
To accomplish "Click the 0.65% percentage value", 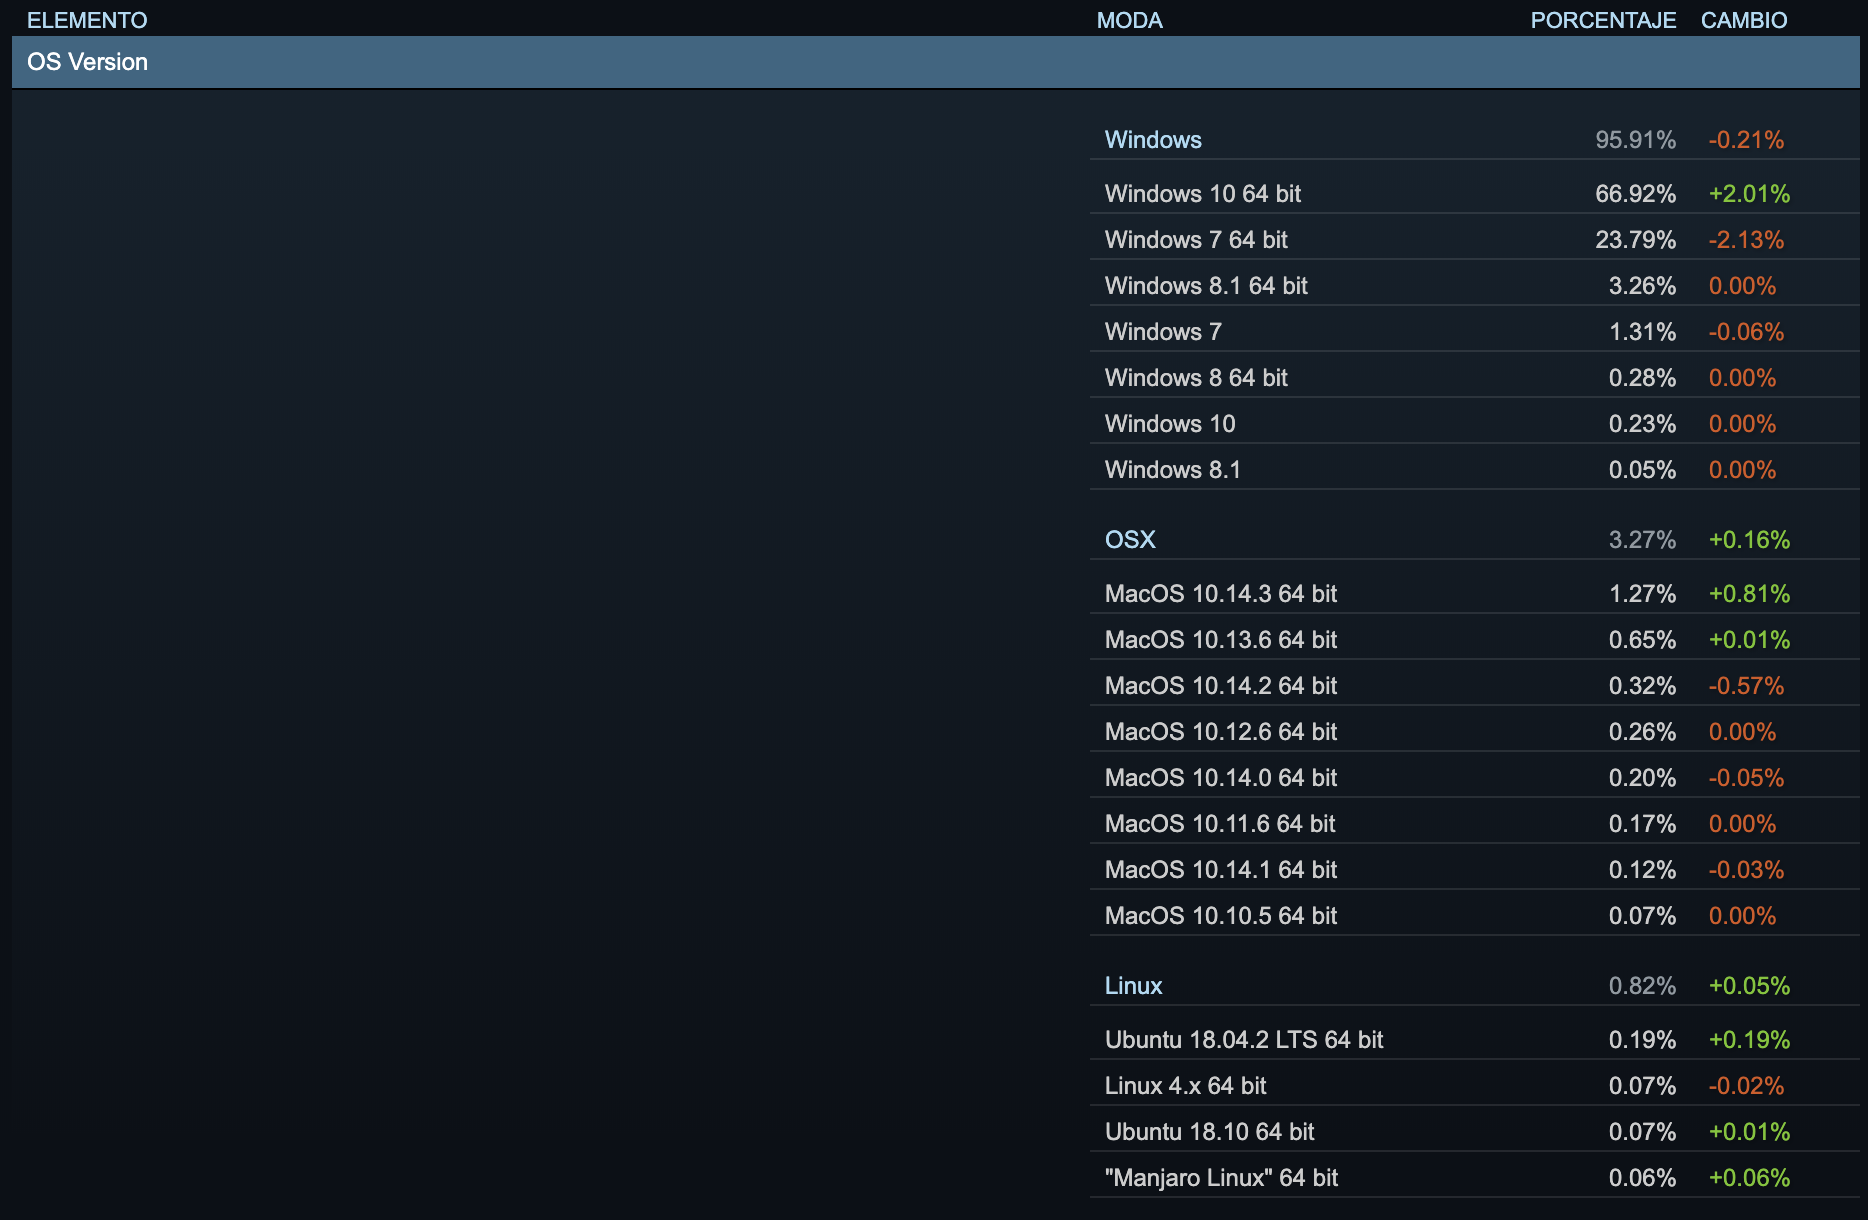I will tap(1642, 640).
